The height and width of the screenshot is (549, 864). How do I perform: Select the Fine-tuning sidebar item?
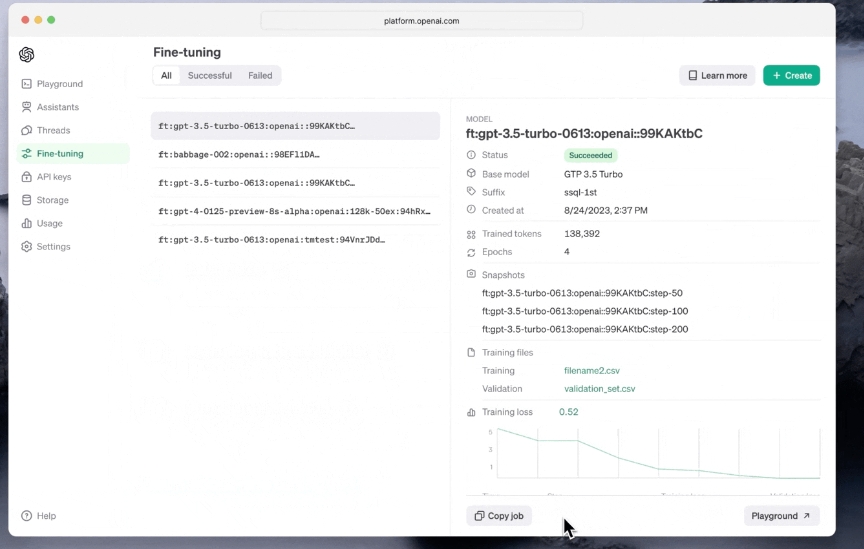pyautogui.click(x=60, y=154)
